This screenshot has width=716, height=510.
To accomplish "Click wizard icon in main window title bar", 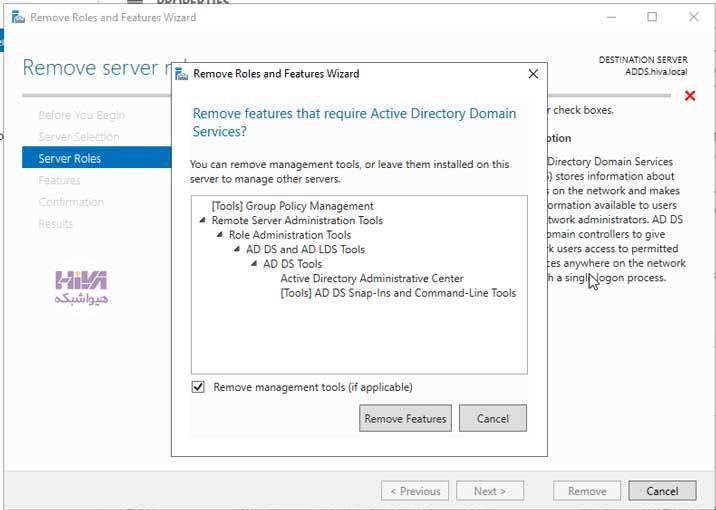I will (x=18, y=17).
